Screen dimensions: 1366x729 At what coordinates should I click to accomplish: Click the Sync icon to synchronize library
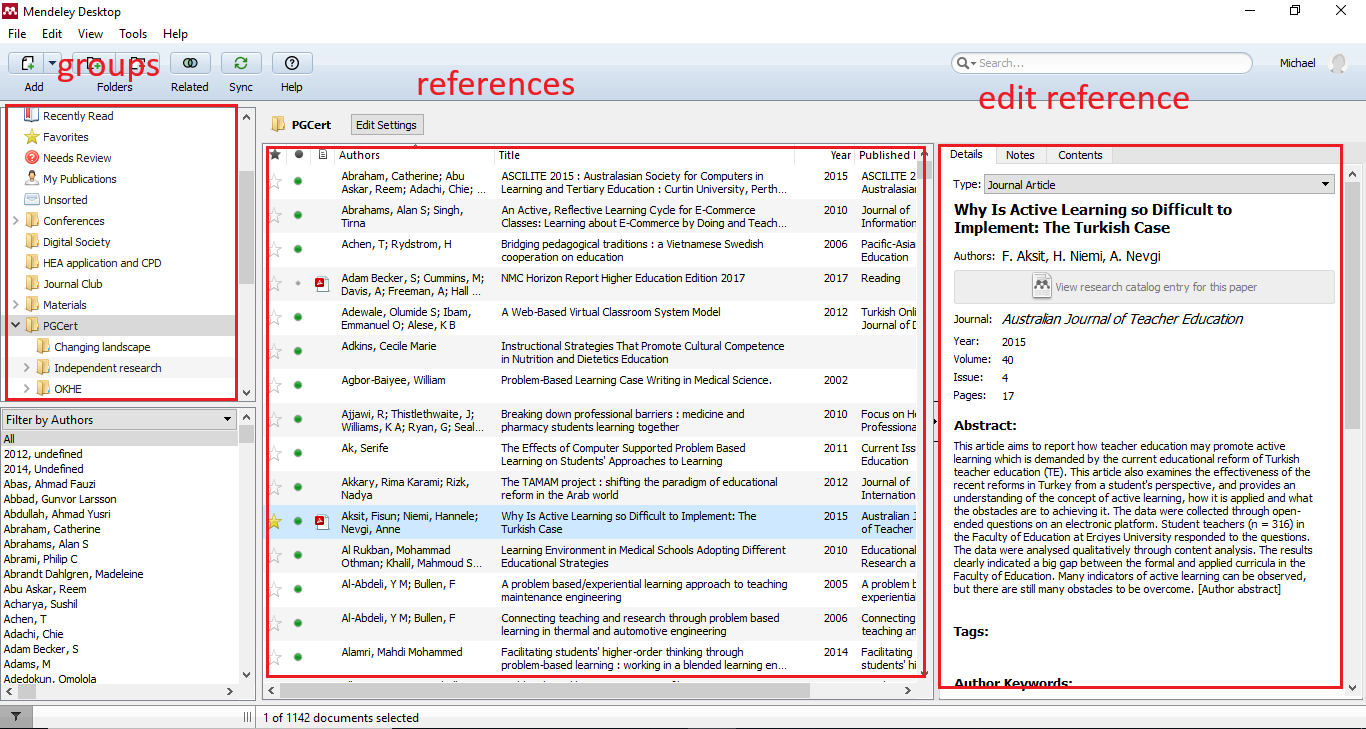[x=241, y=62]
